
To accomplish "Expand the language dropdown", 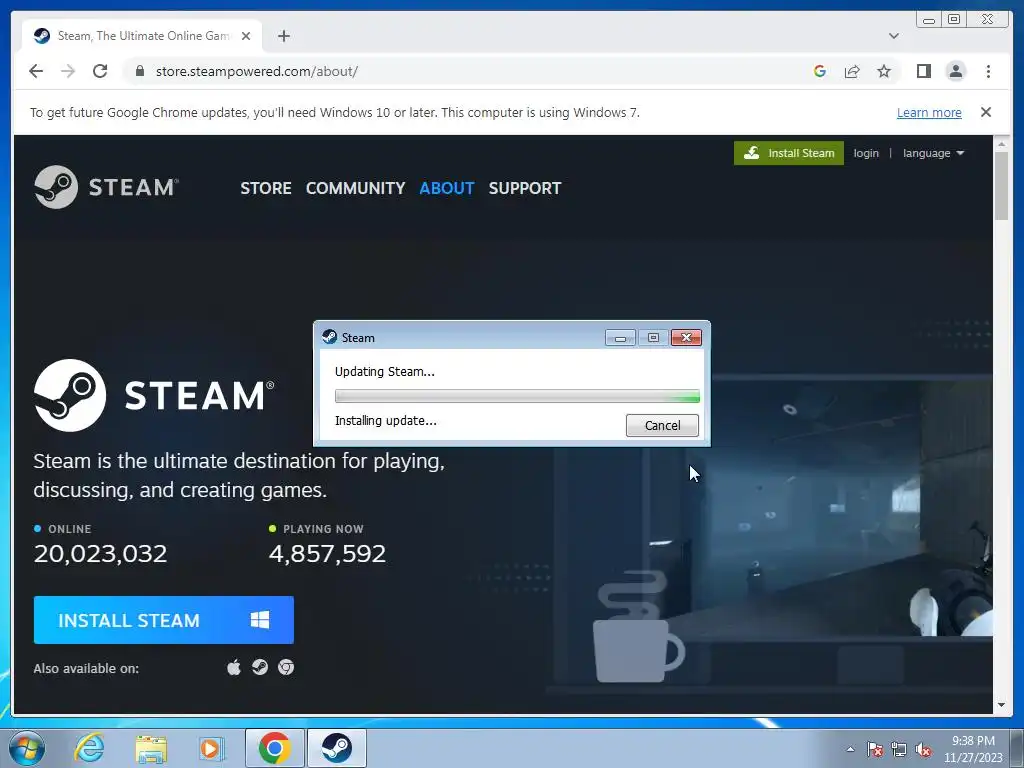I will coord(933,153).
